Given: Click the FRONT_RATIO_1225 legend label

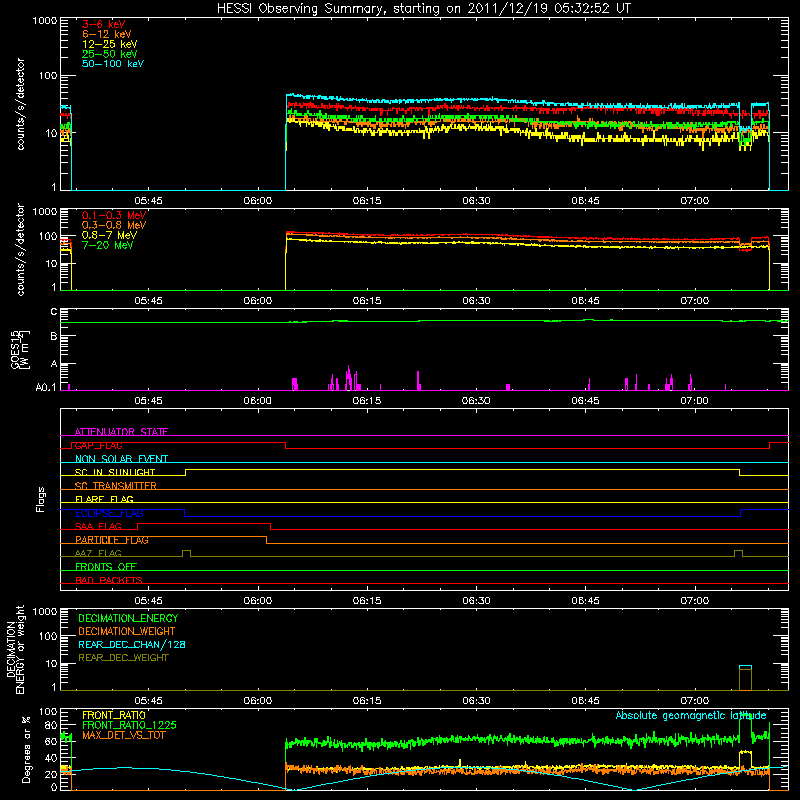Looking at the screenshot, I should (x=129, y=725).
